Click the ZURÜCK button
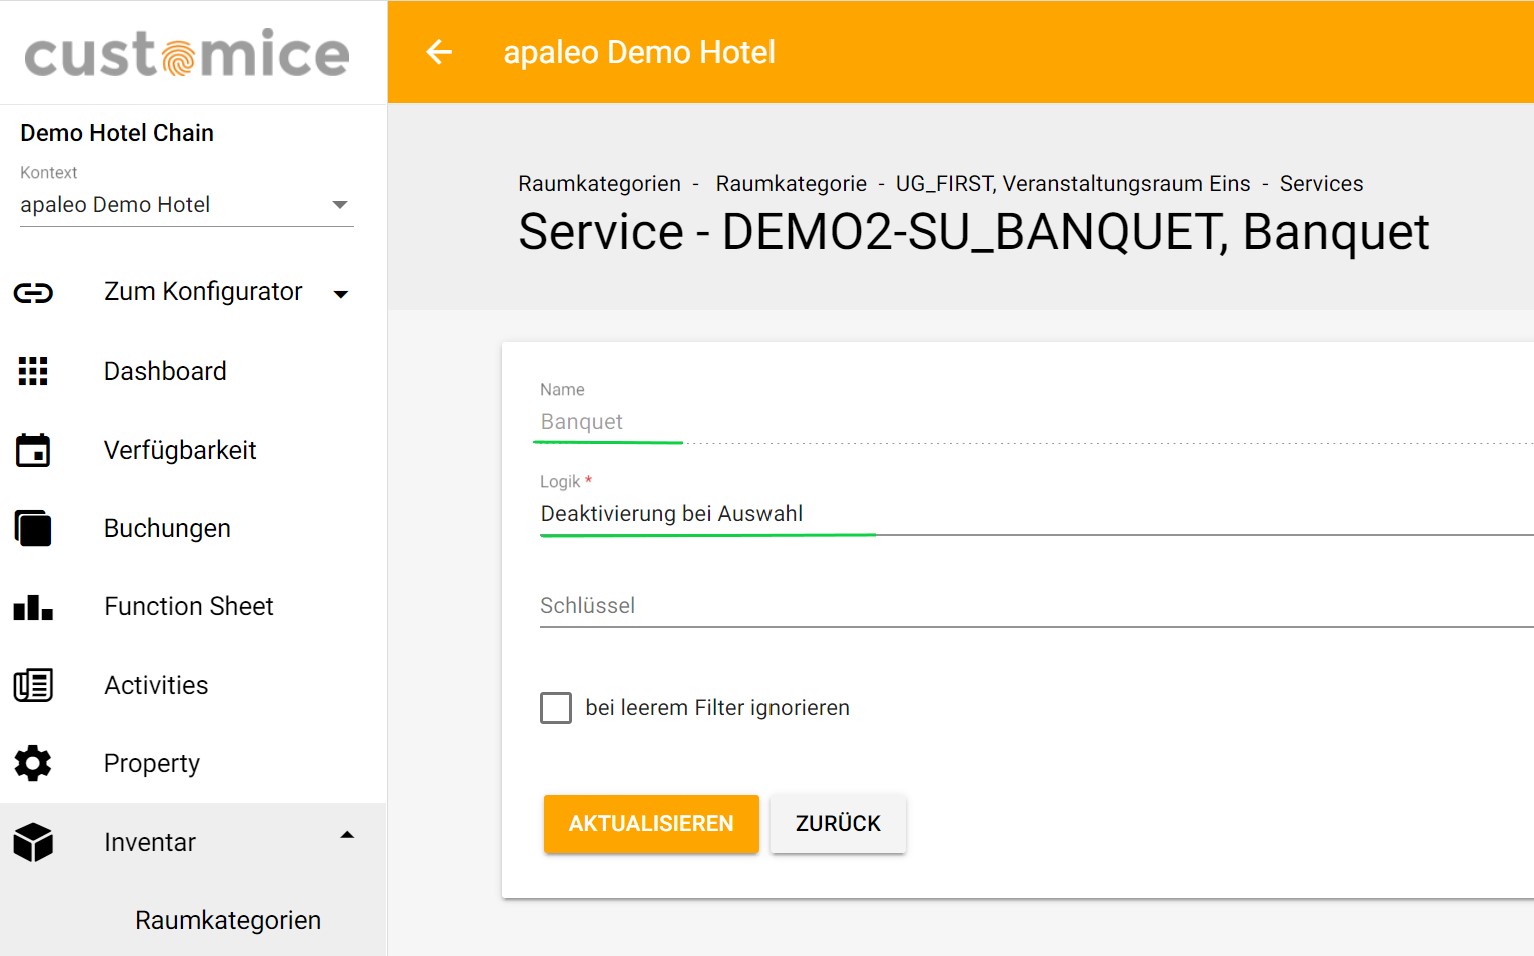 [838, 824]
